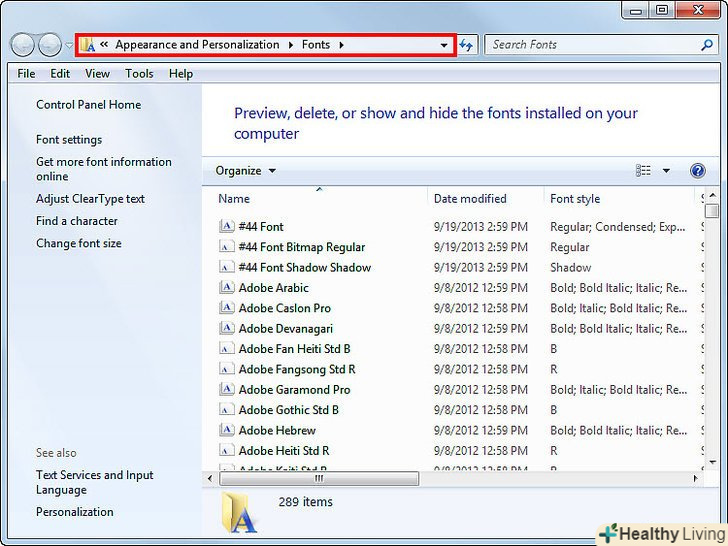Viewport: 728px width, 546px height.
Task: Sort by the Date modified column header
Action: [x=470, y=199]
